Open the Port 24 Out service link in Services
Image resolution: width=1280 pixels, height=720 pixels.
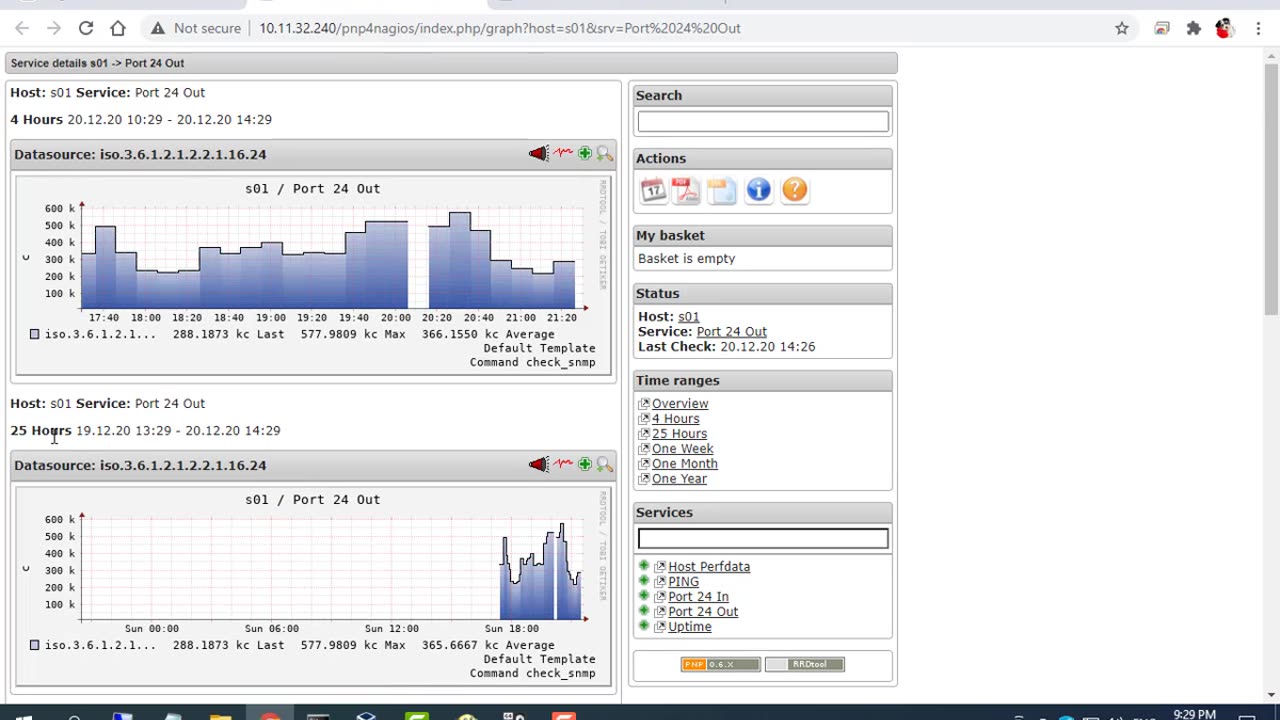pyautogui.click(x=703, y=612)
